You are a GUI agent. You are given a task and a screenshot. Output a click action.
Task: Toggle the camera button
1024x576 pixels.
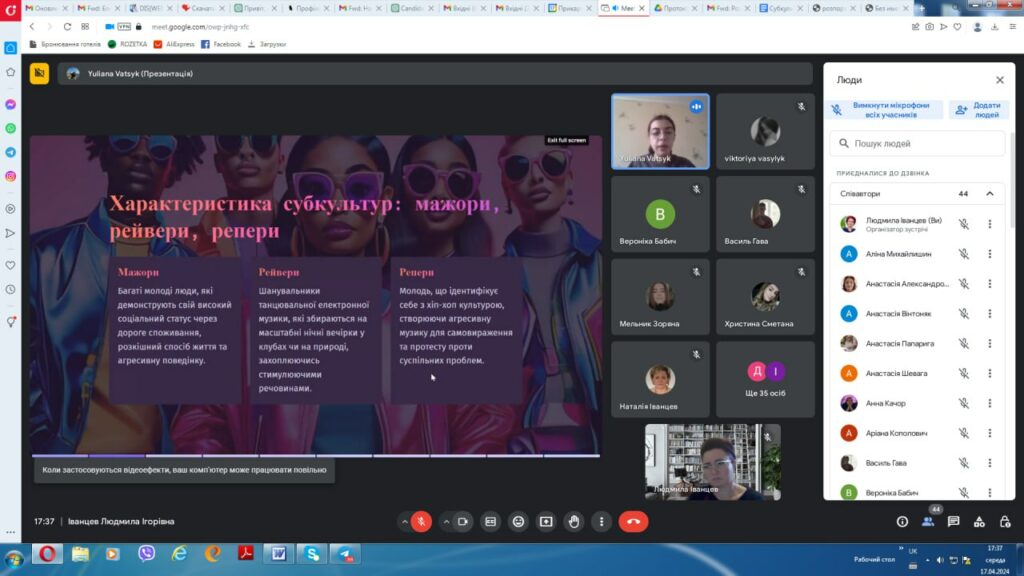pyautogui.click(x=462, y=522)
